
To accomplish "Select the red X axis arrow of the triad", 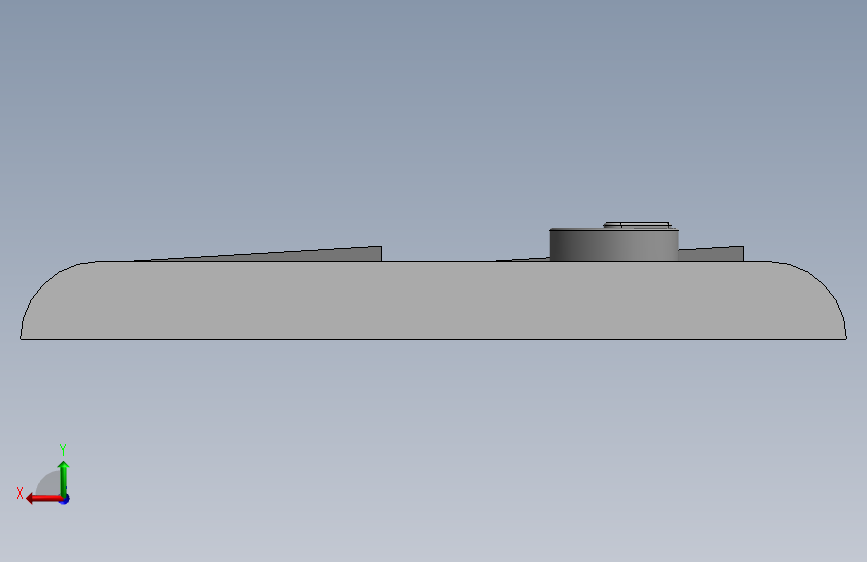I will pyautogui.click(x=44, y=499).
